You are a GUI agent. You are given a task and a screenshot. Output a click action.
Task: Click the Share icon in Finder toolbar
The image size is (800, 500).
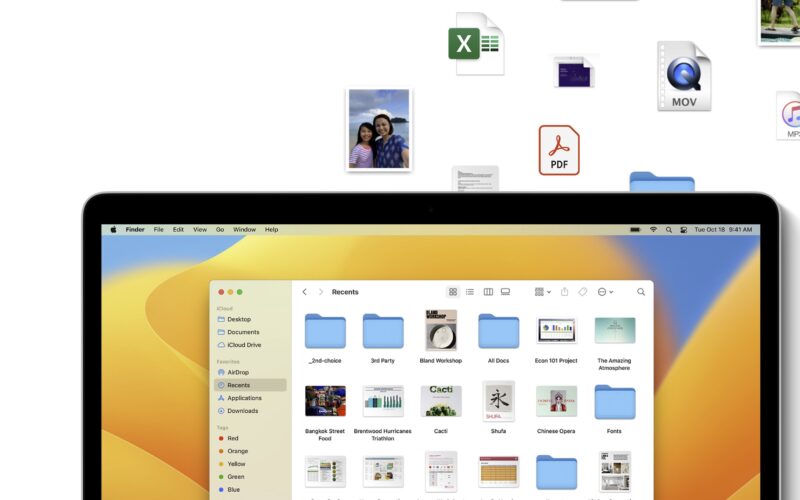pos(564,292)
